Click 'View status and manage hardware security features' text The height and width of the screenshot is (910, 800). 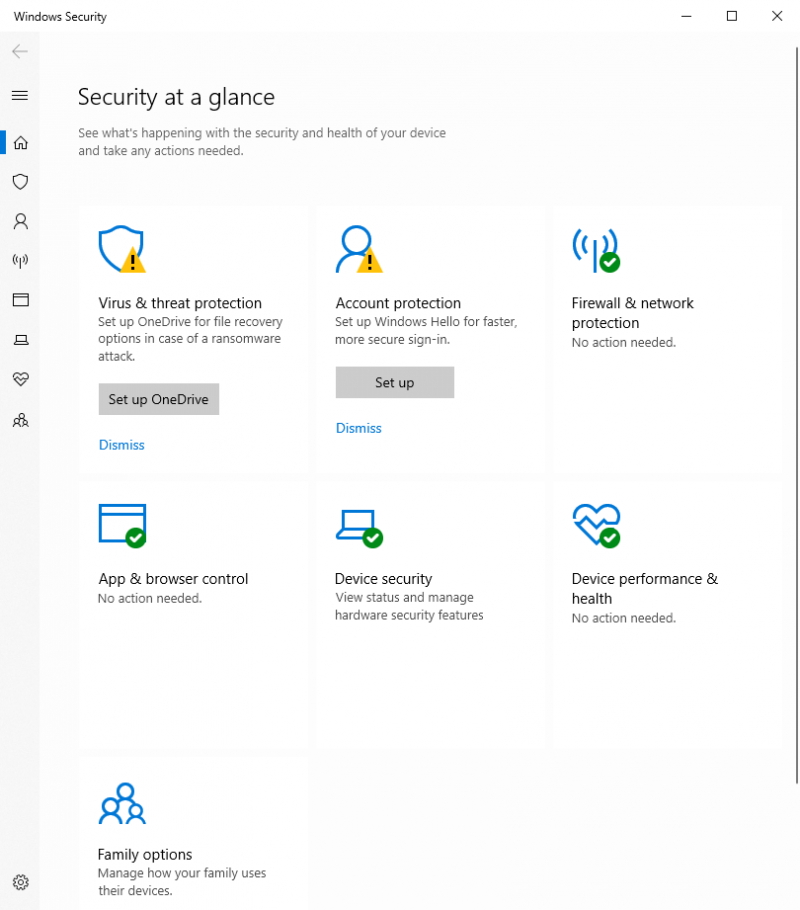click(409, 606)
